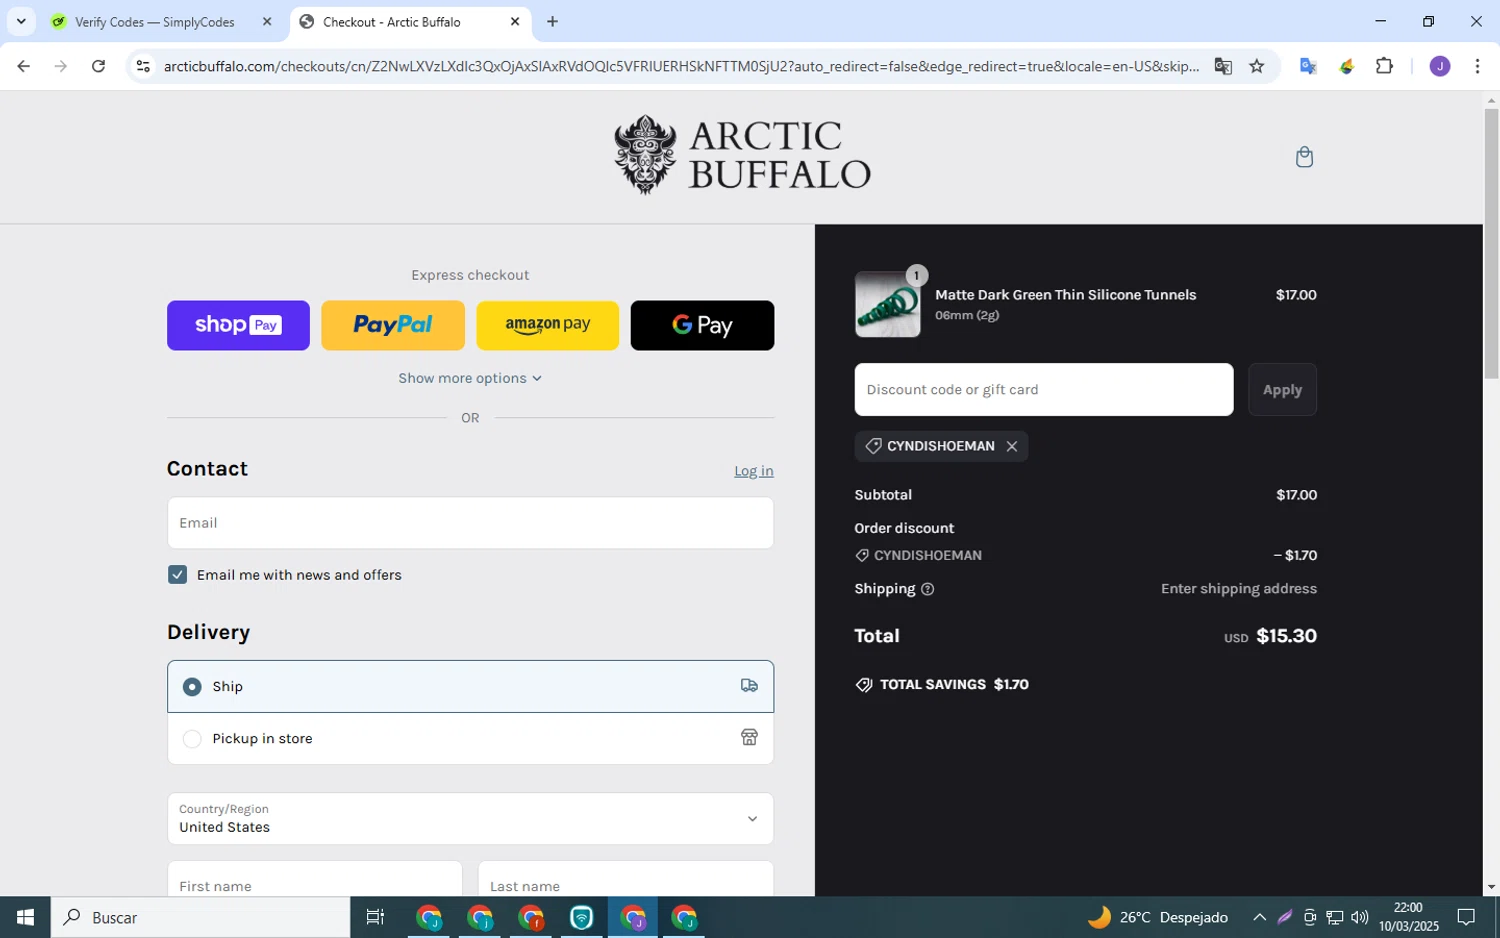
Task: Open the weather widget 26°C Despejado
Action: 1158,917
